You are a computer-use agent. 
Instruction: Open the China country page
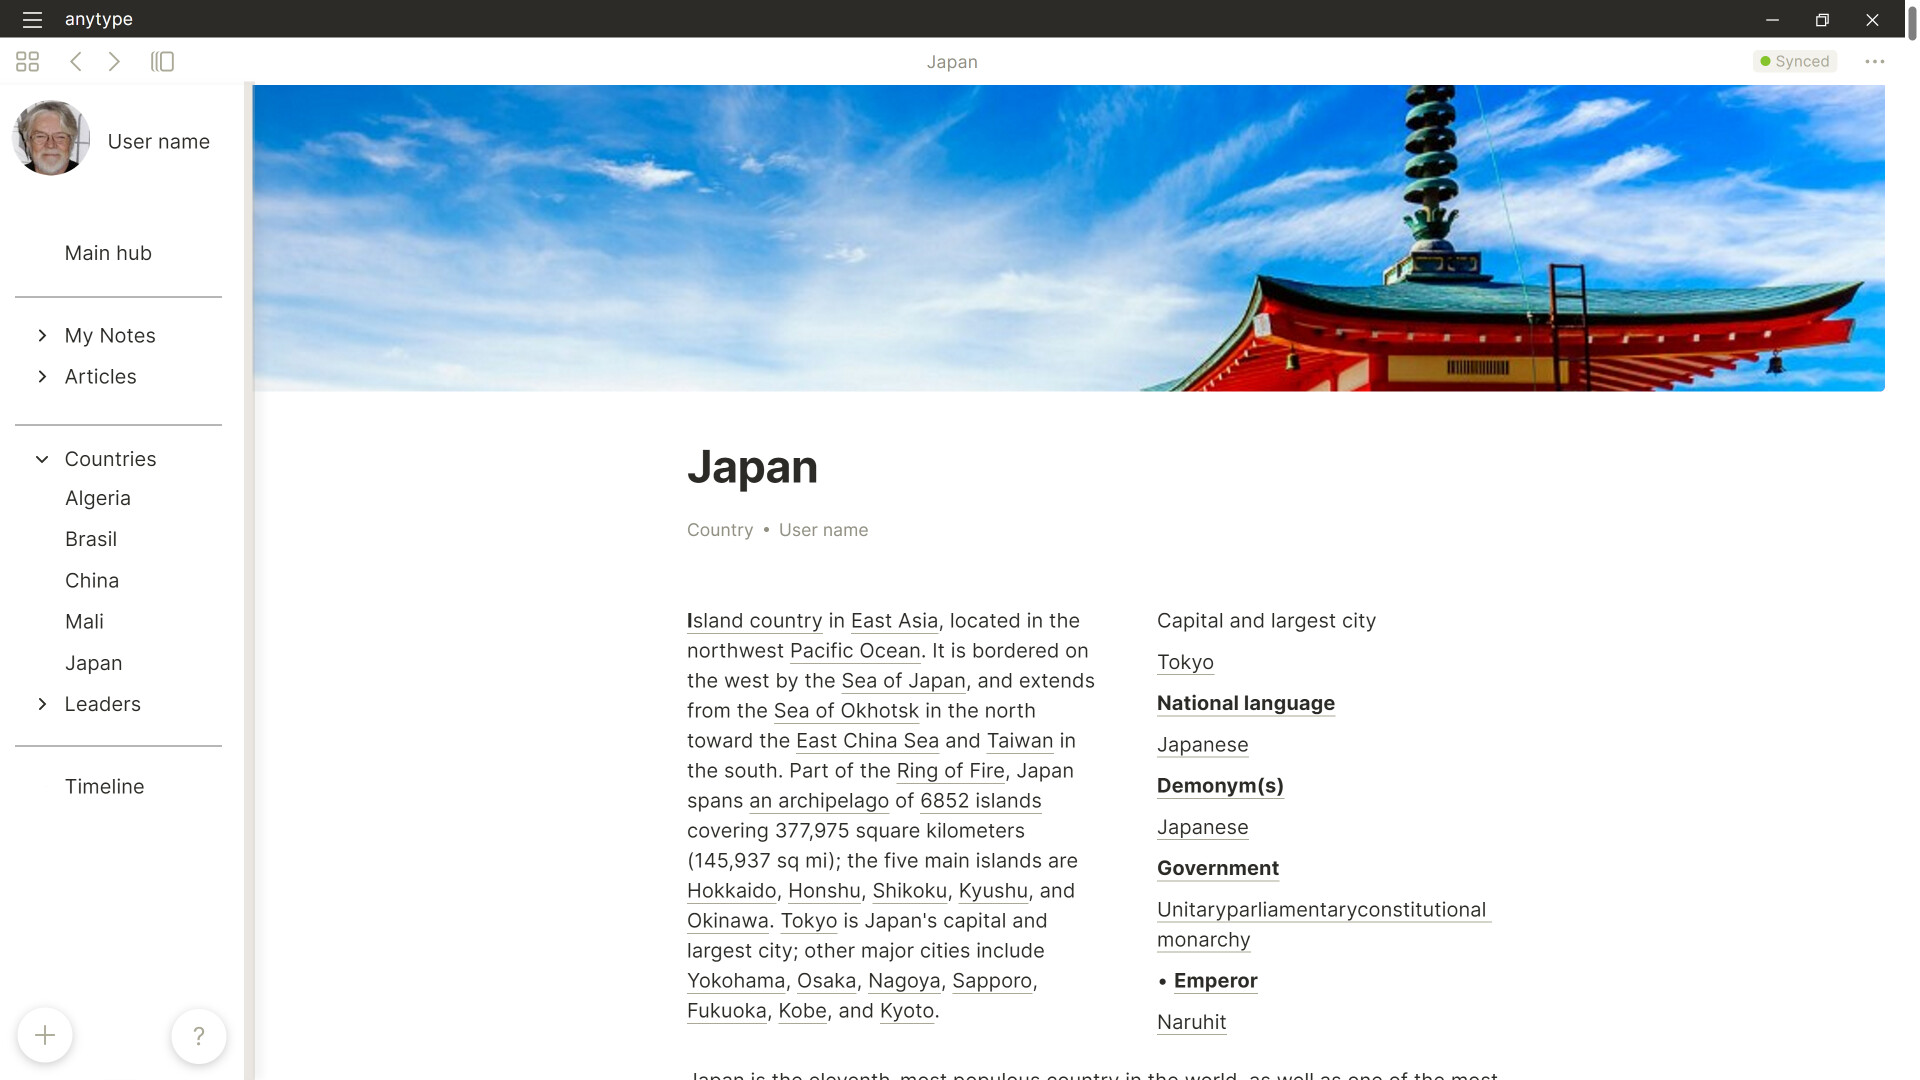pos(92,580)
